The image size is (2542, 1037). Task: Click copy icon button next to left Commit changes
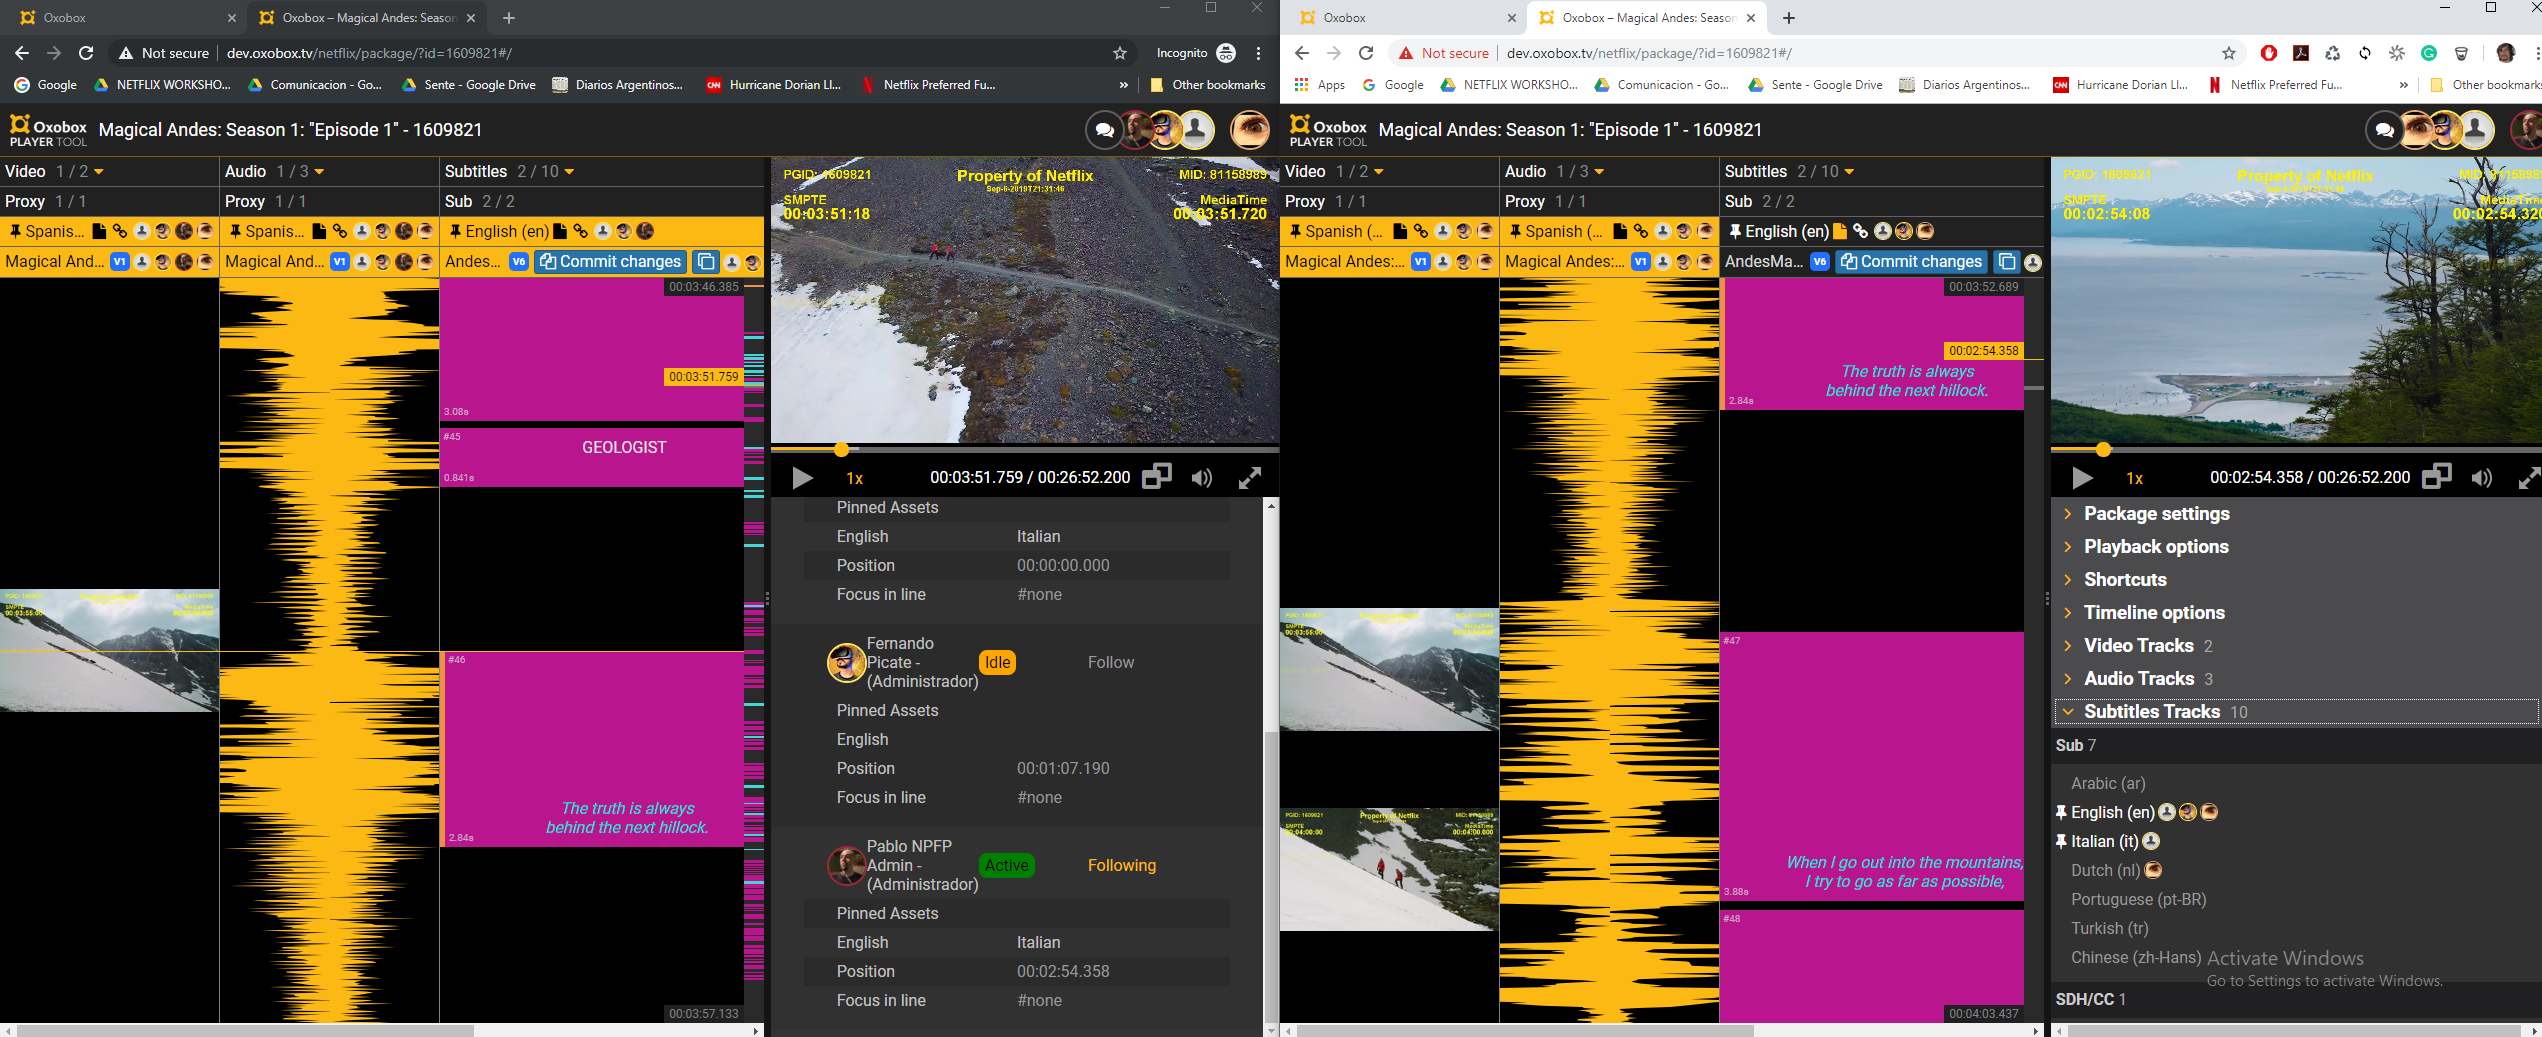coord(706,262)
